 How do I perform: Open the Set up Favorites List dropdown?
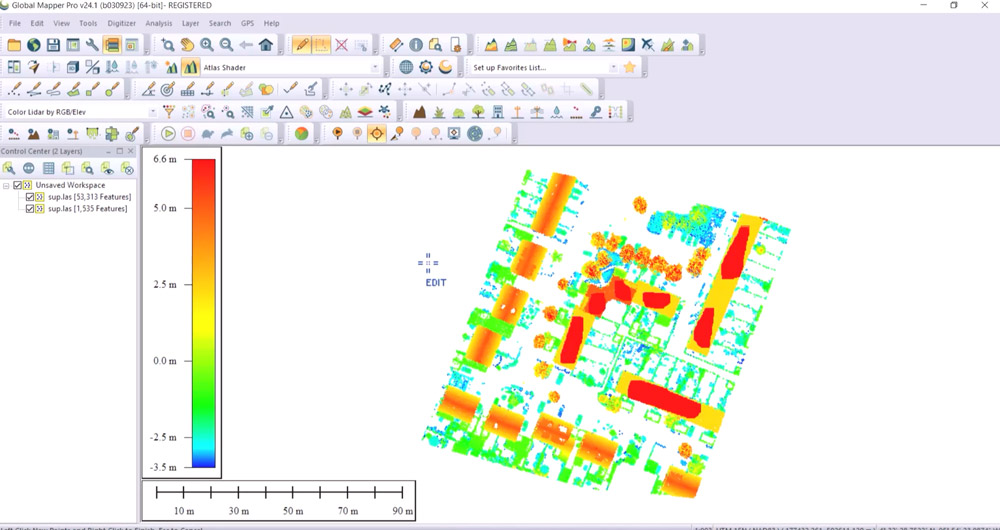pyautogui.click(x=613, y=67)
